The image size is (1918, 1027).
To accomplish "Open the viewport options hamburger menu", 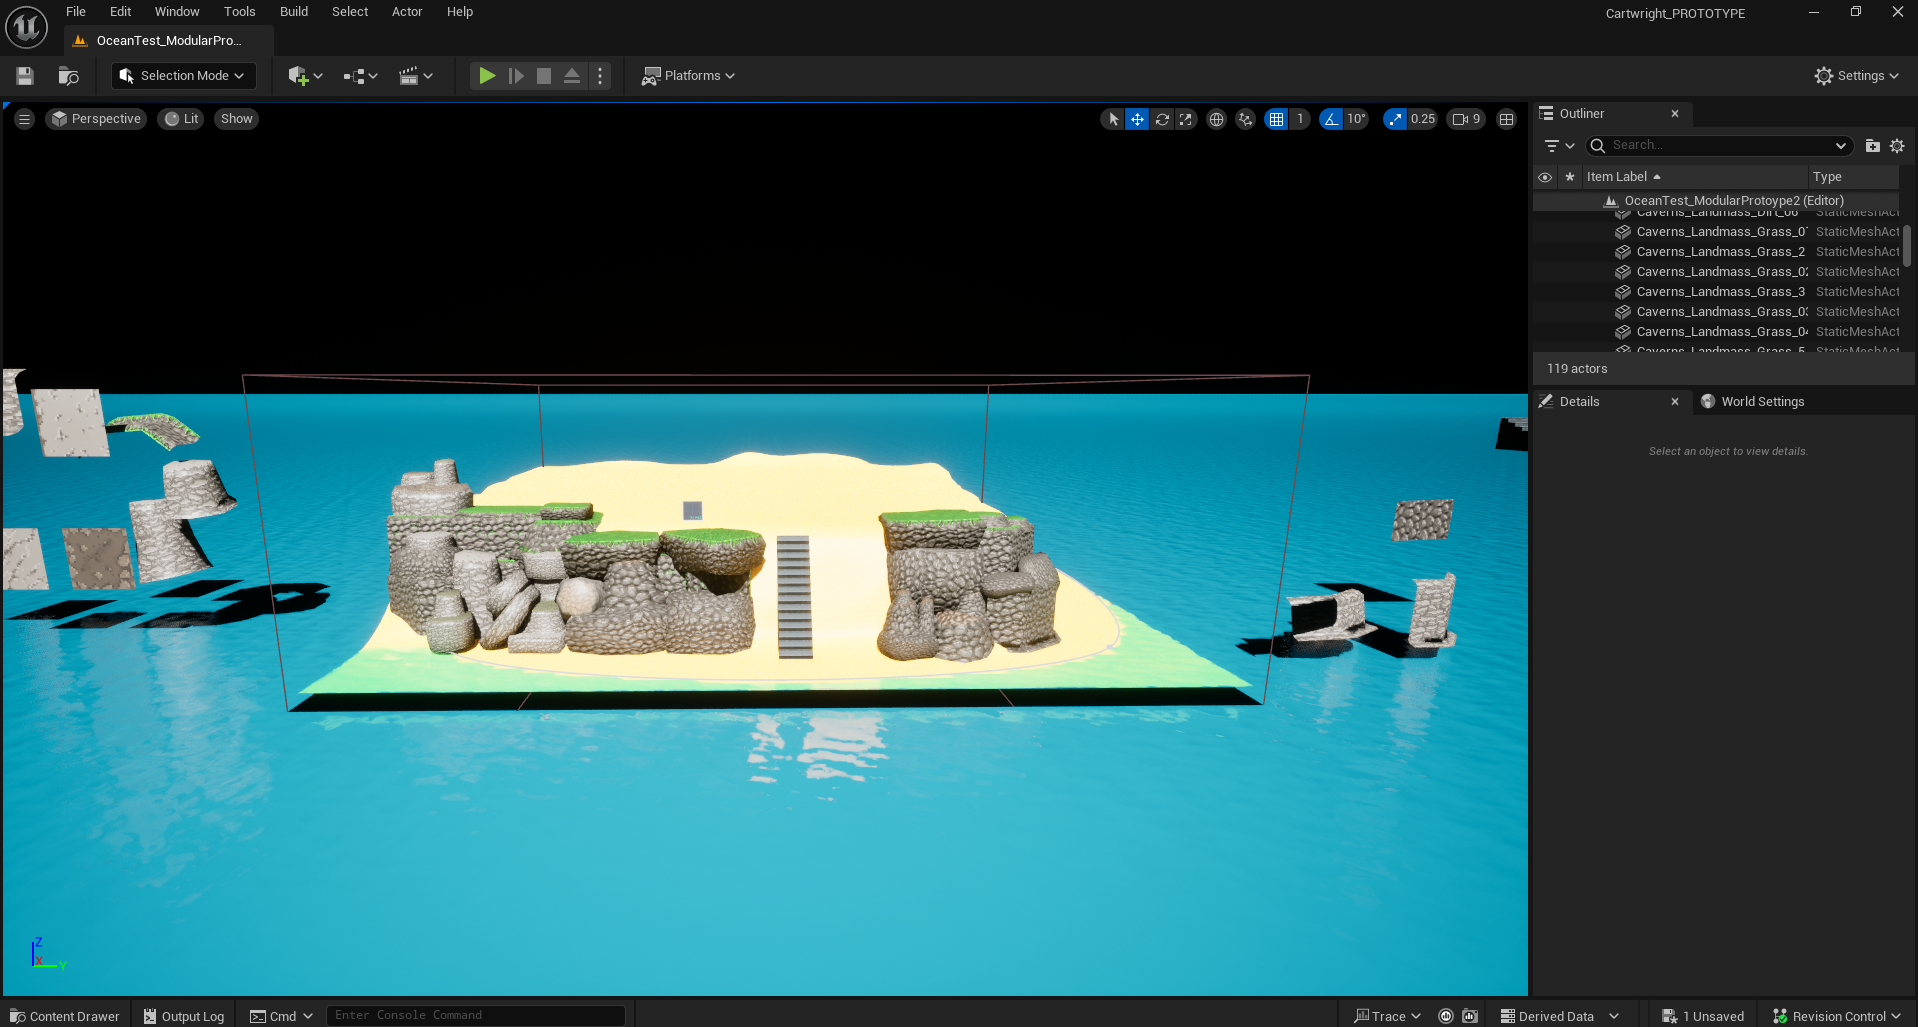I will click(x=25, y=119).
